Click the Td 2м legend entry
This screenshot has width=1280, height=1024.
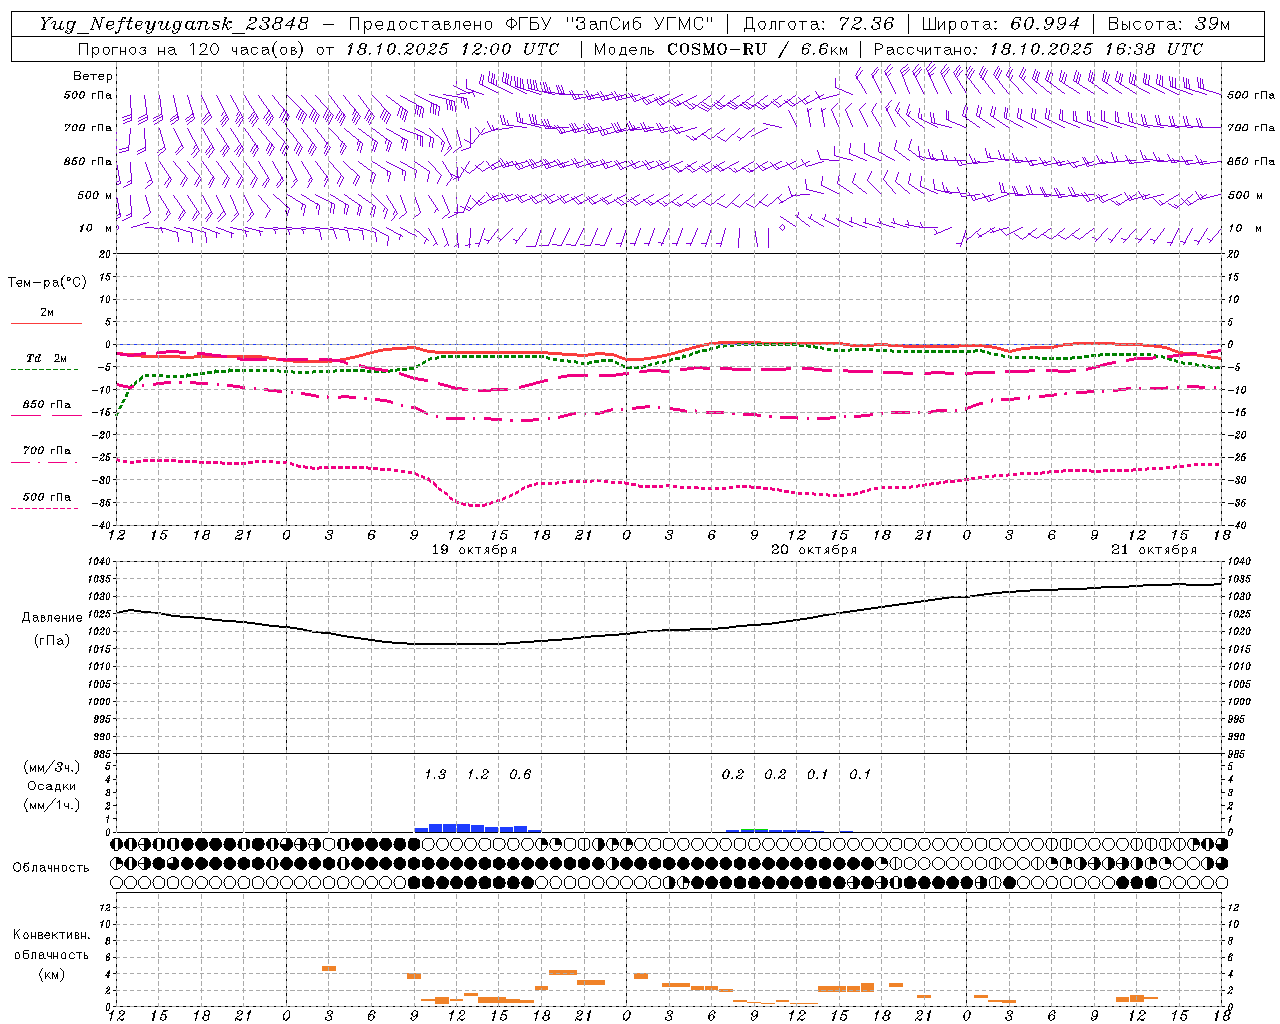pyautogui.click(x=46, y=358)
